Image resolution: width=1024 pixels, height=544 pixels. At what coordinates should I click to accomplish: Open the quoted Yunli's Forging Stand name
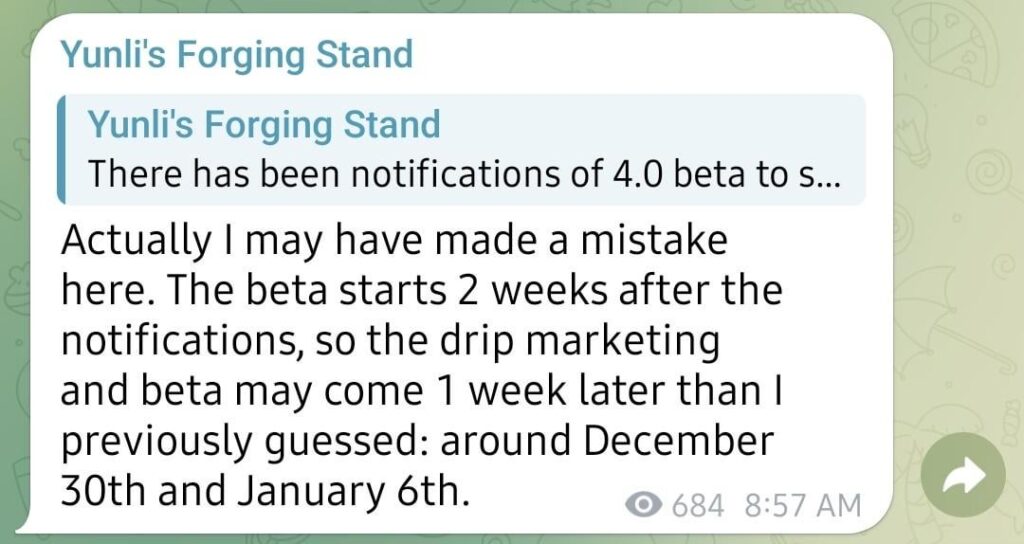pyautogui.click(x=264, y=125)
